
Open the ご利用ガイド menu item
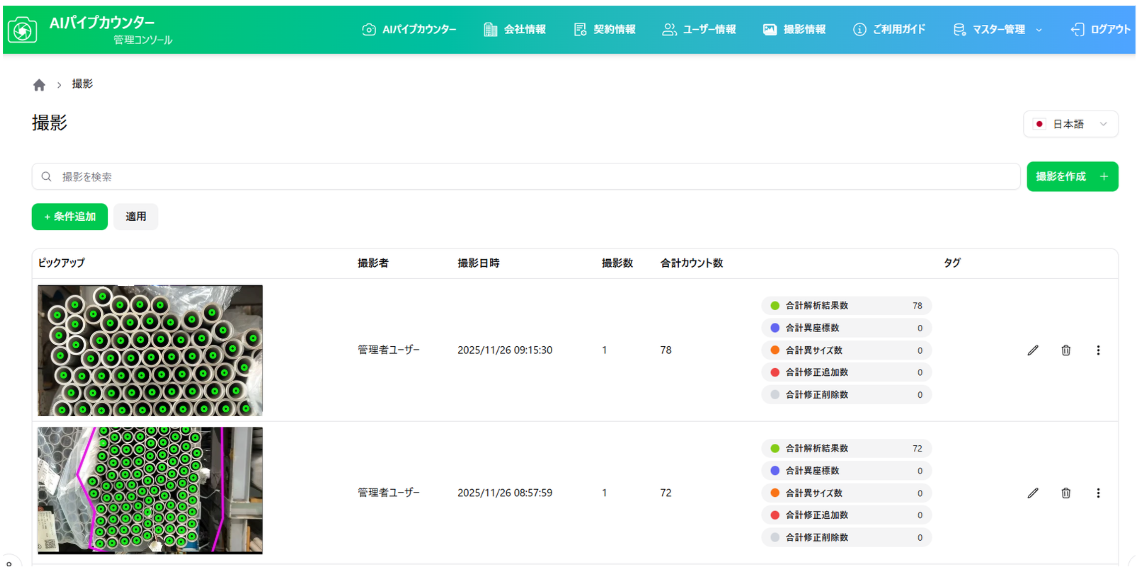pyautogui.click(x=888, y=30)
